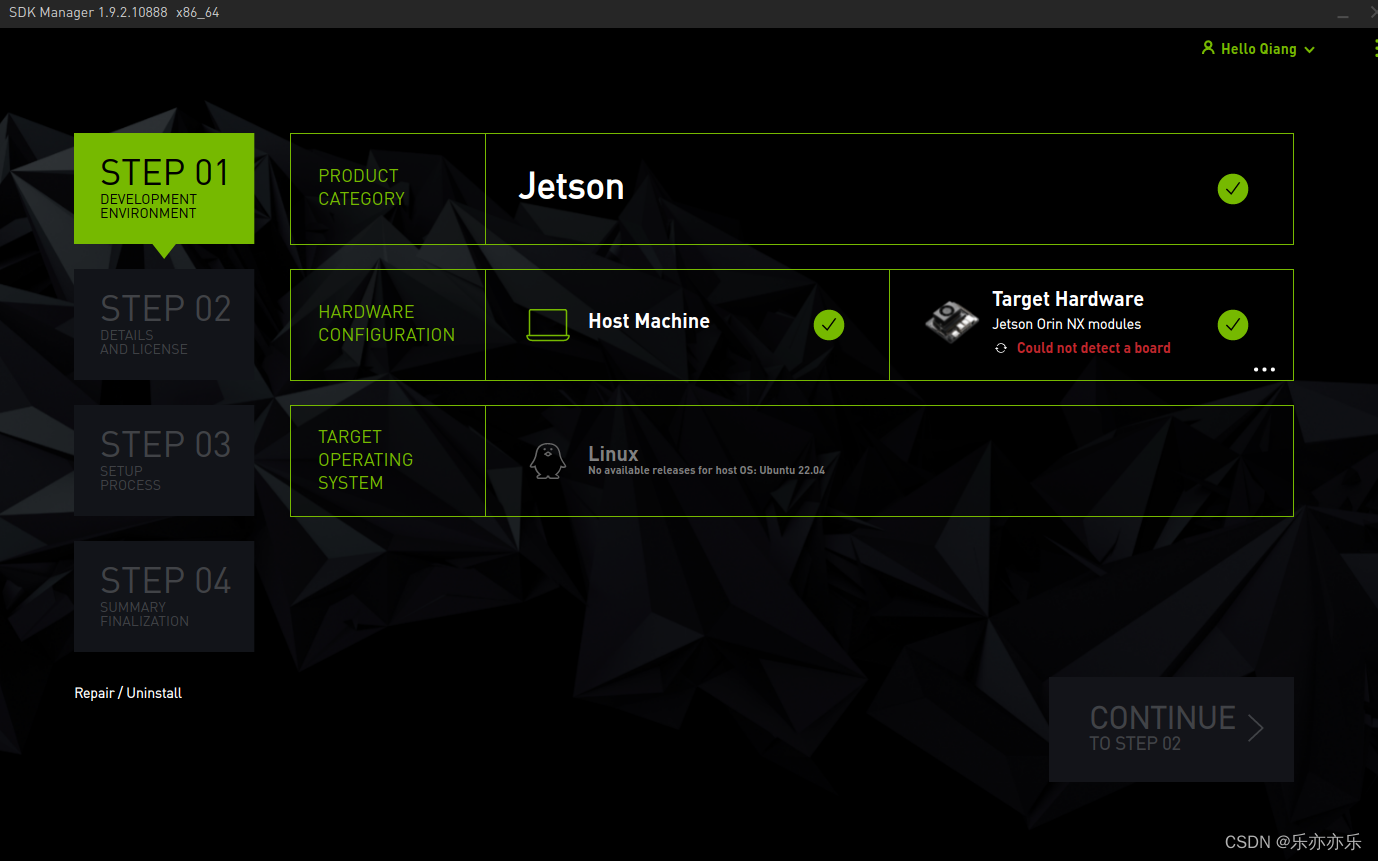Toggle the Target Hardware checkmark
The height and width of the screenshot is (861, 1378).
tap(1233, 325)
